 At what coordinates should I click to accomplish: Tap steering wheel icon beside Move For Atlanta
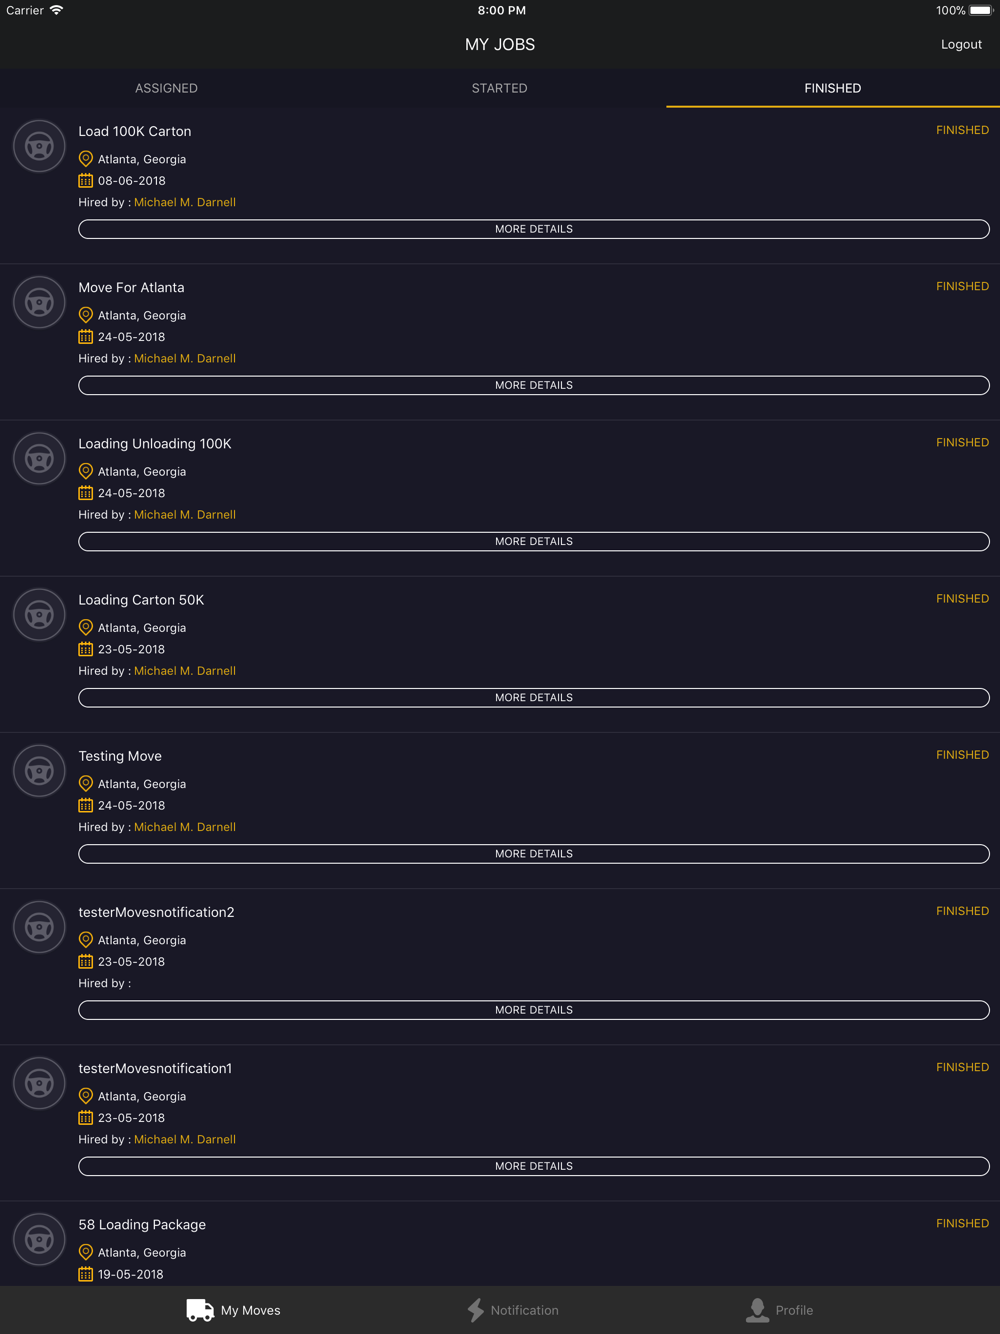39,302
